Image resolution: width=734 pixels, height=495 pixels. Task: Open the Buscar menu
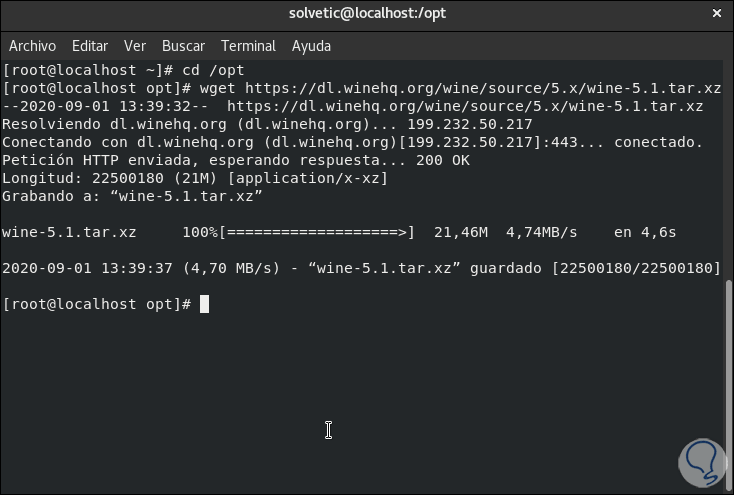click(183, 46)
